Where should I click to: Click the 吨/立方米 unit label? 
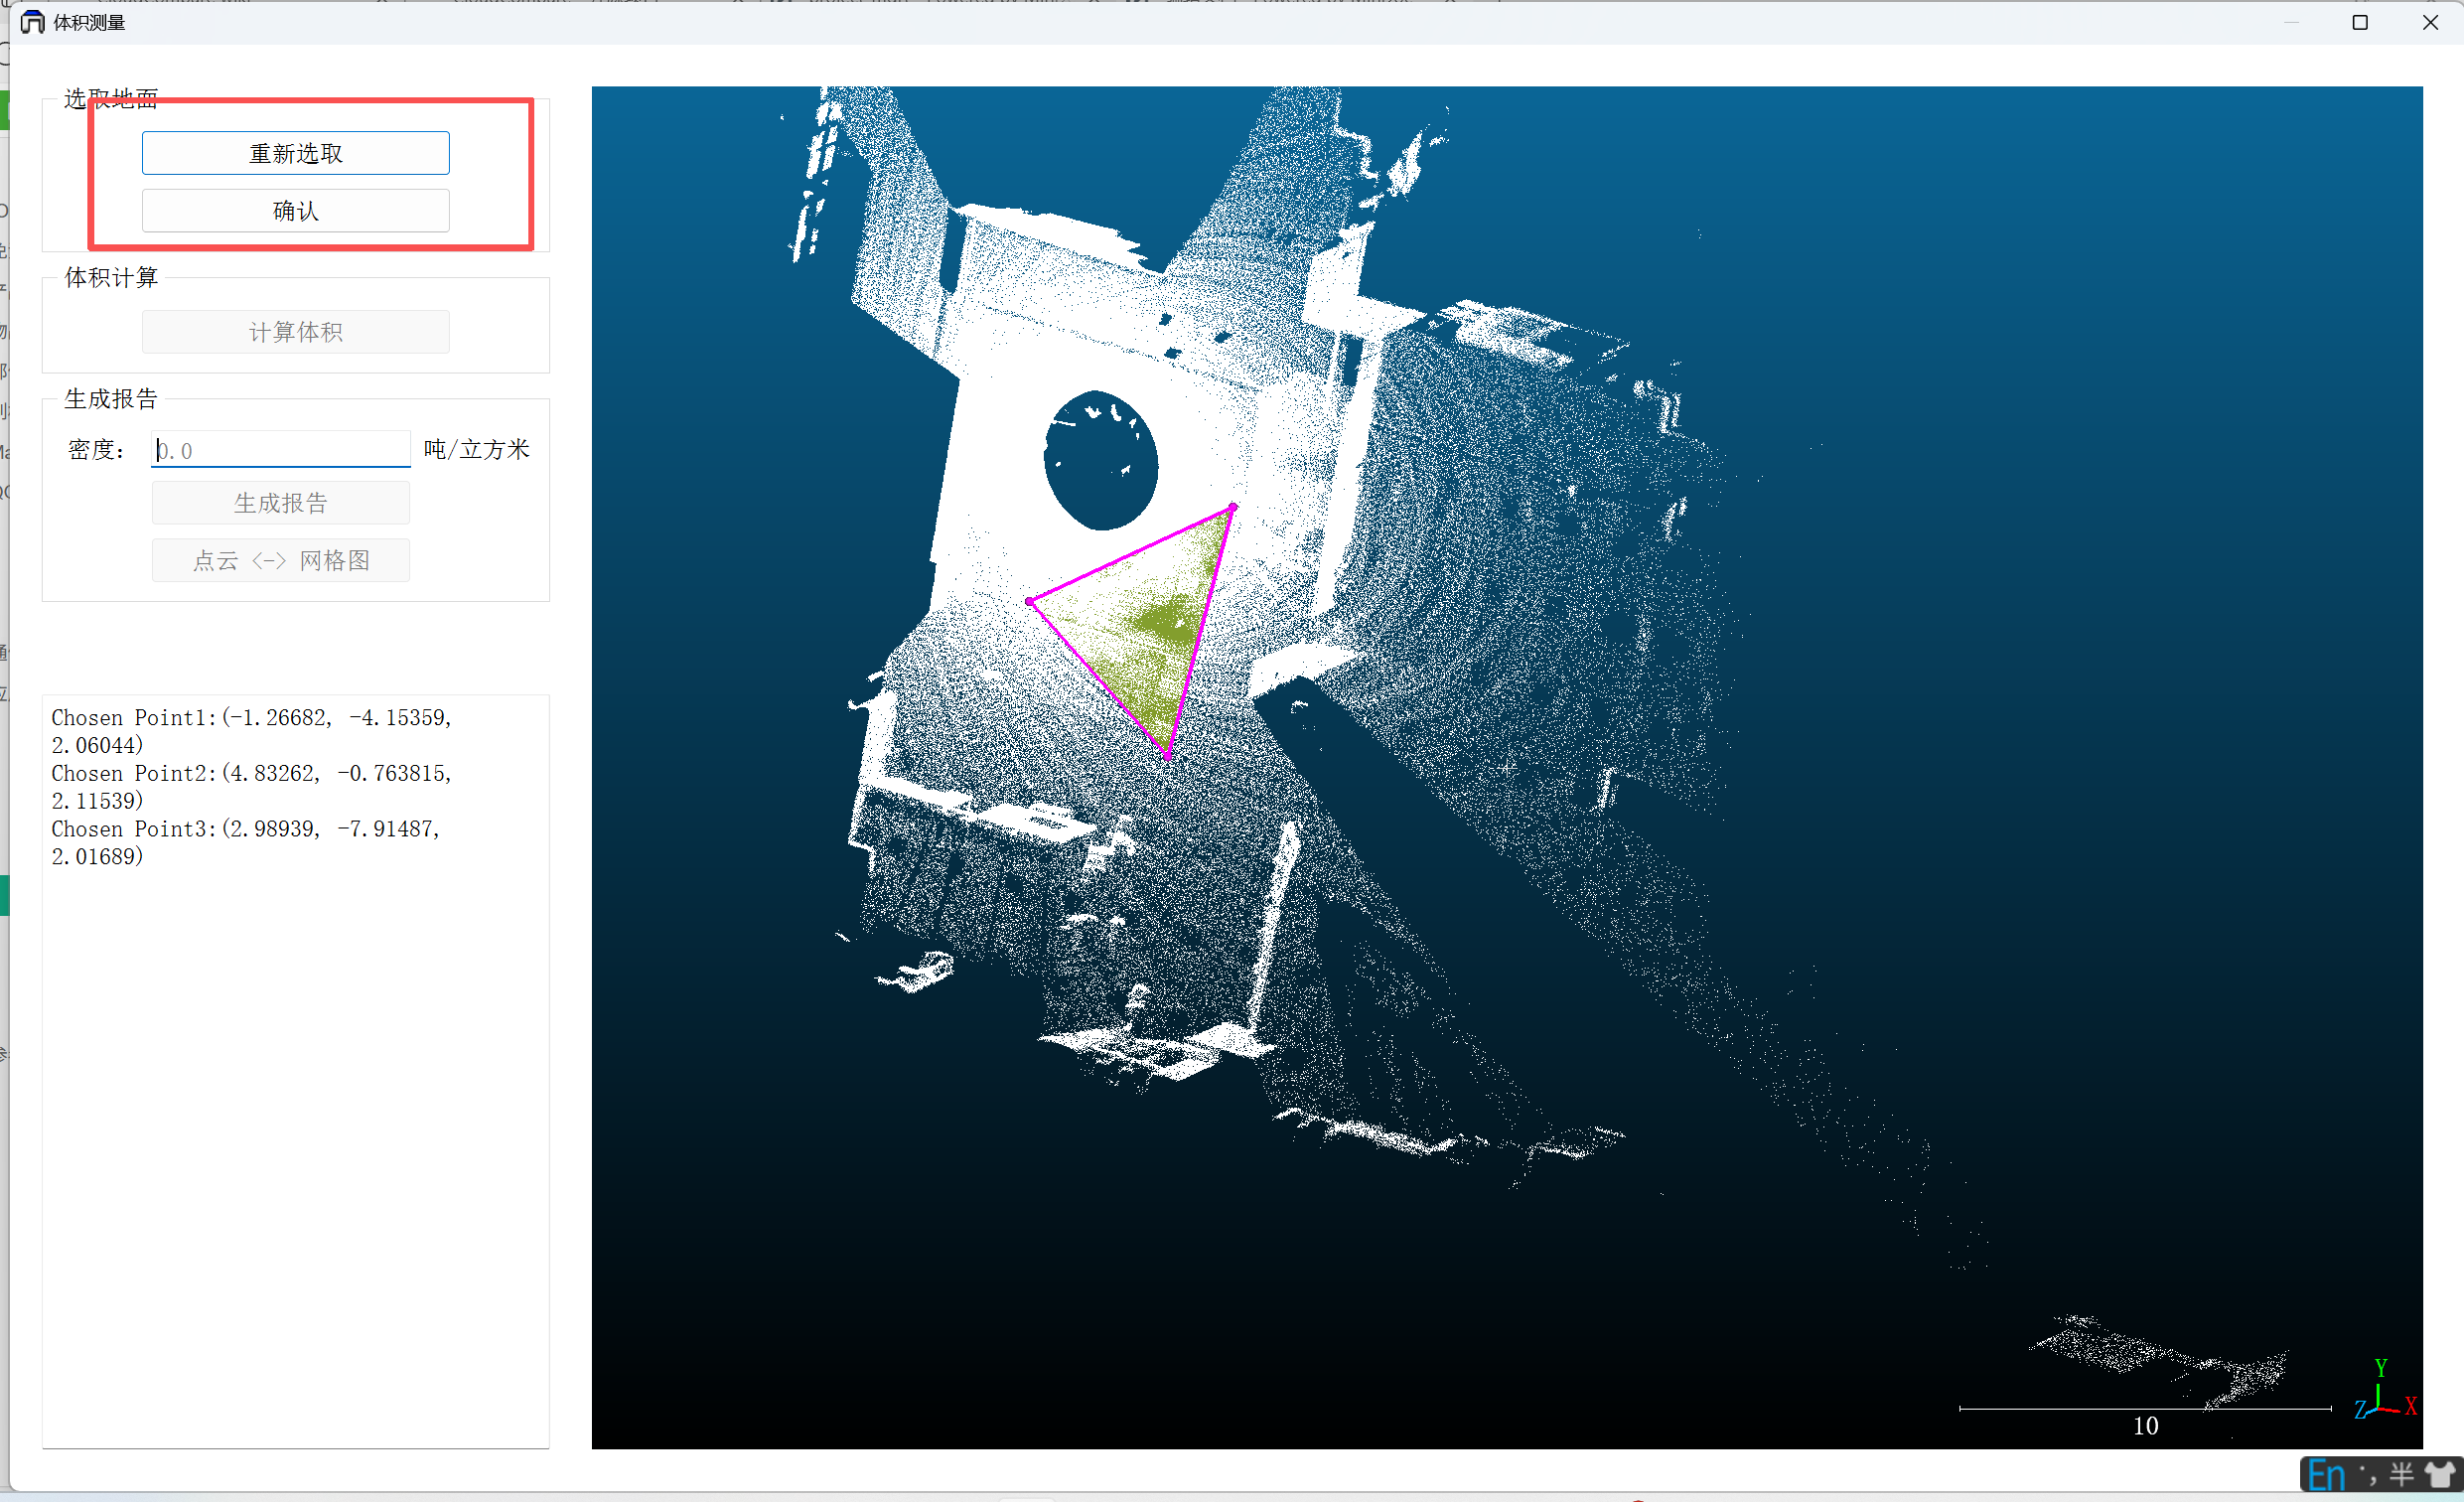tap(476, 450)
